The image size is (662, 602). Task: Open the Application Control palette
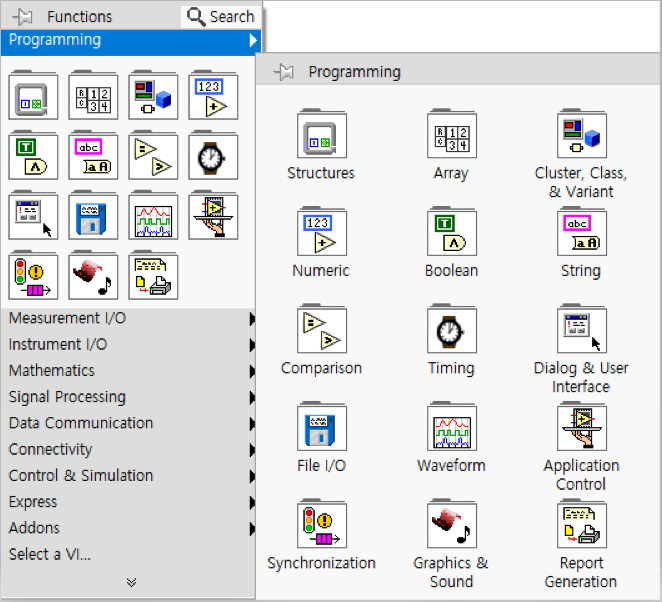coord(582,426)
